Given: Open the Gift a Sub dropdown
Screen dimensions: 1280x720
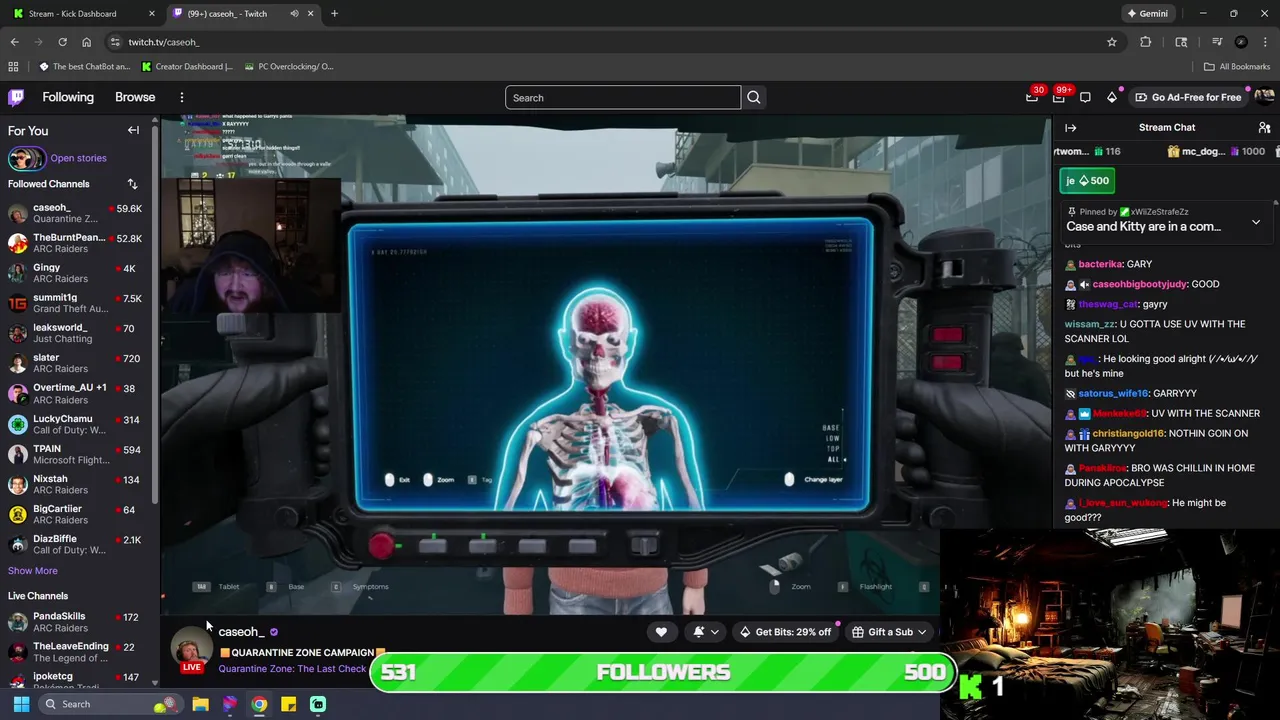Looking at the screenshot, I should click(x=889, y=632).
